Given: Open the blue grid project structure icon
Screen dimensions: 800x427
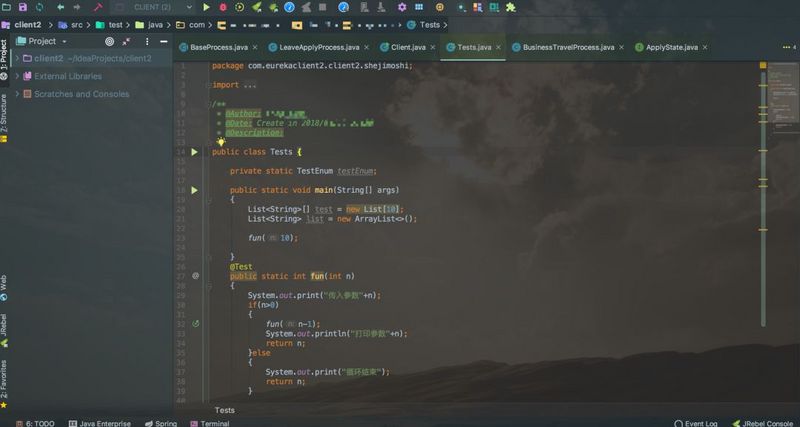Looking at the screenshot, I should pos(419,7).
